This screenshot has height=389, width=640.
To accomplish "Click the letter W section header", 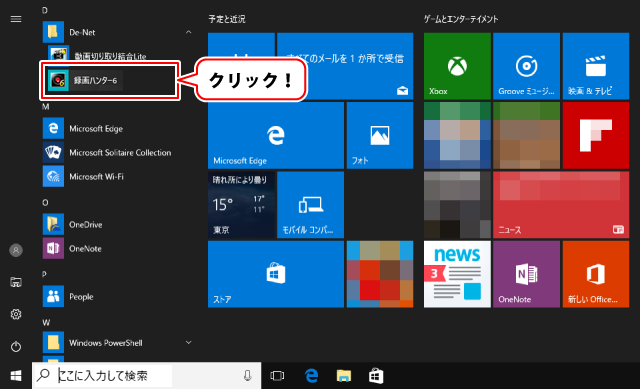I will coord(46,322).
